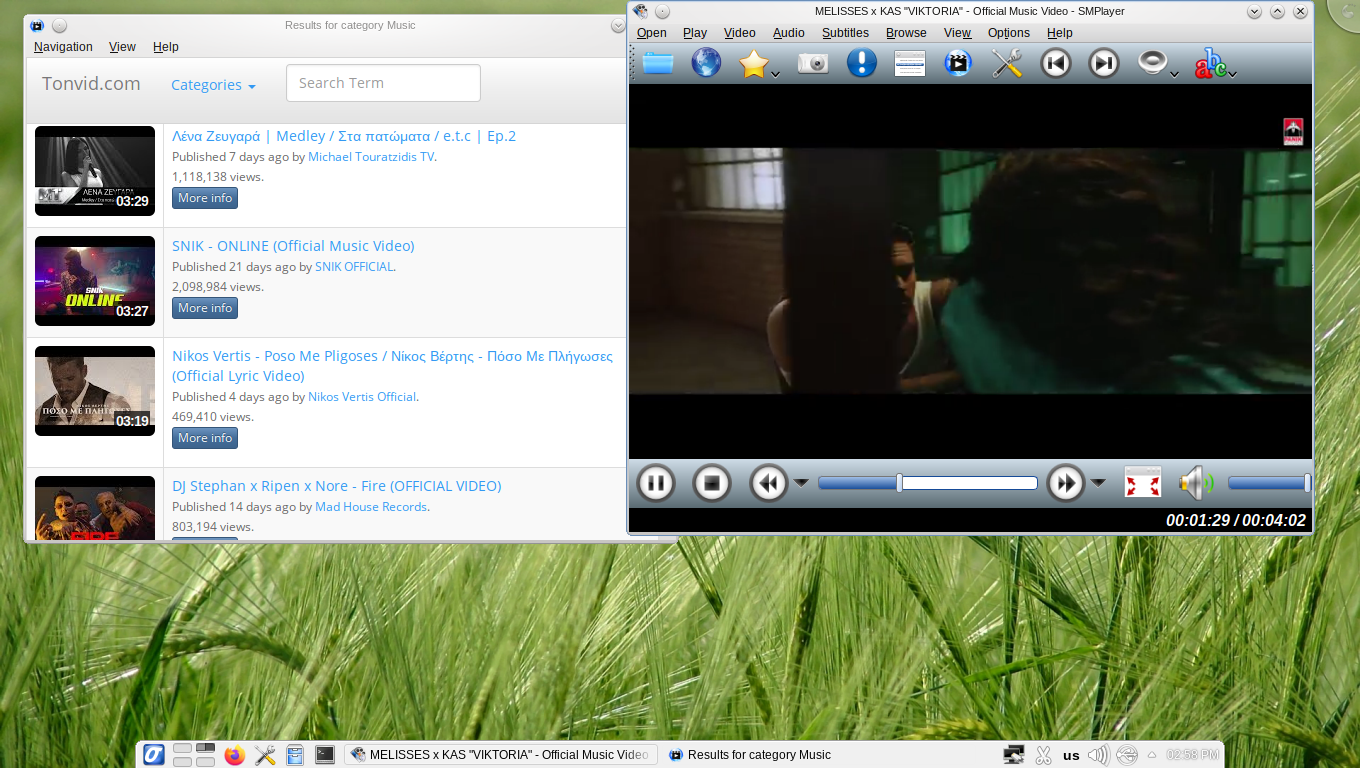1360x768 pixels.
Task: Expand the abc subtitles dropdown arrow
Action: click(1233, 73)
